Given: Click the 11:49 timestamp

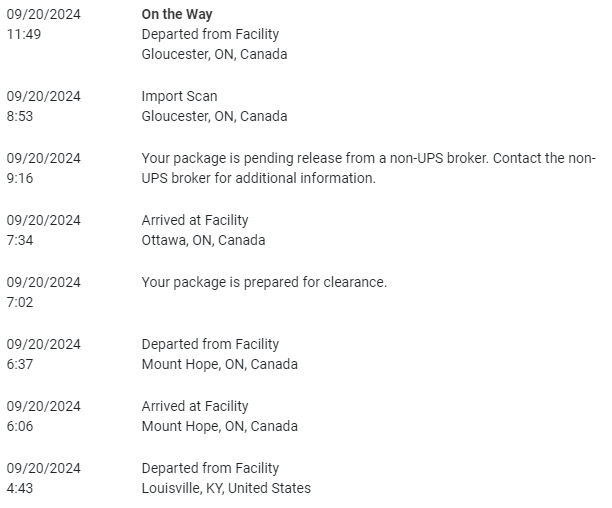Looking at the screenshot, I should [x=23, y=34].
